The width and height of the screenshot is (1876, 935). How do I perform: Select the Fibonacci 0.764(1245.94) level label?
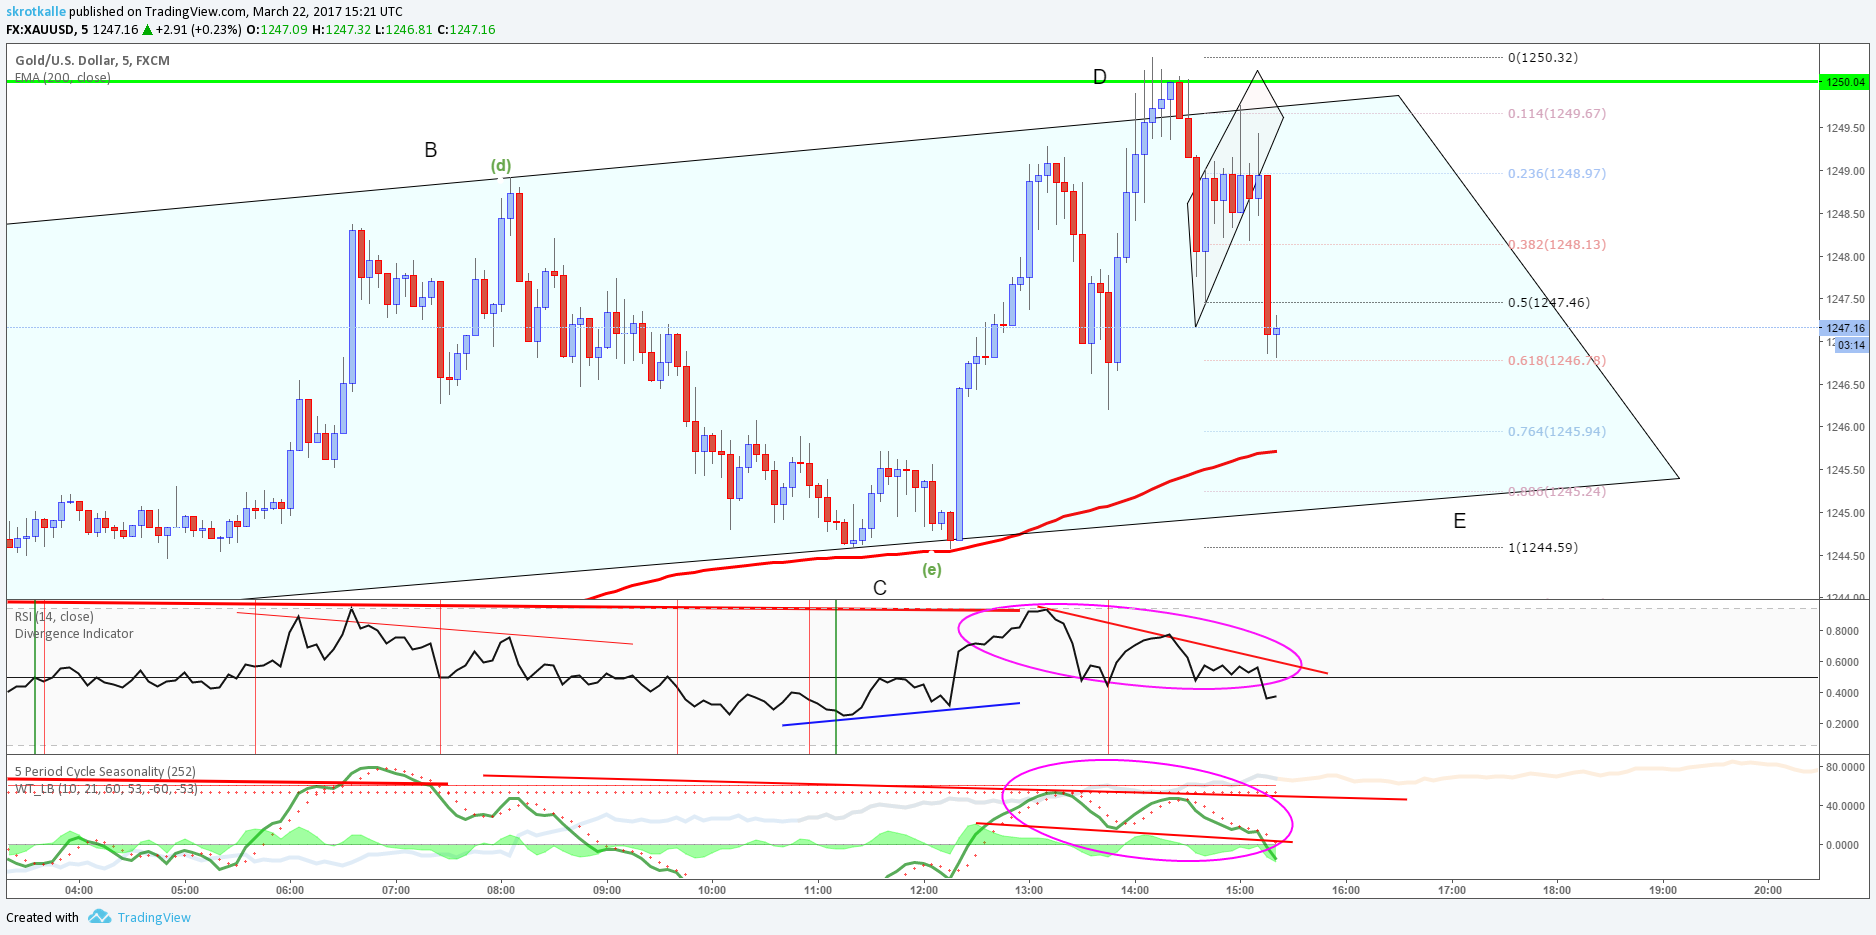[x=1557, y=431]
